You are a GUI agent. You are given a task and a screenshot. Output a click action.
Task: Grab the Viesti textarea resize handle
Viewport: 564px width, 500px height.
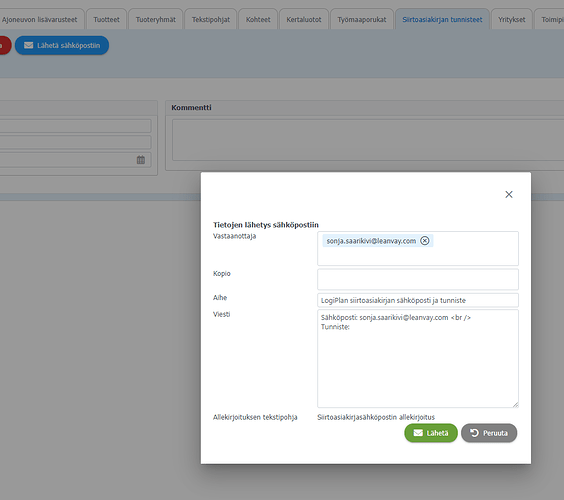coord(515,405)
